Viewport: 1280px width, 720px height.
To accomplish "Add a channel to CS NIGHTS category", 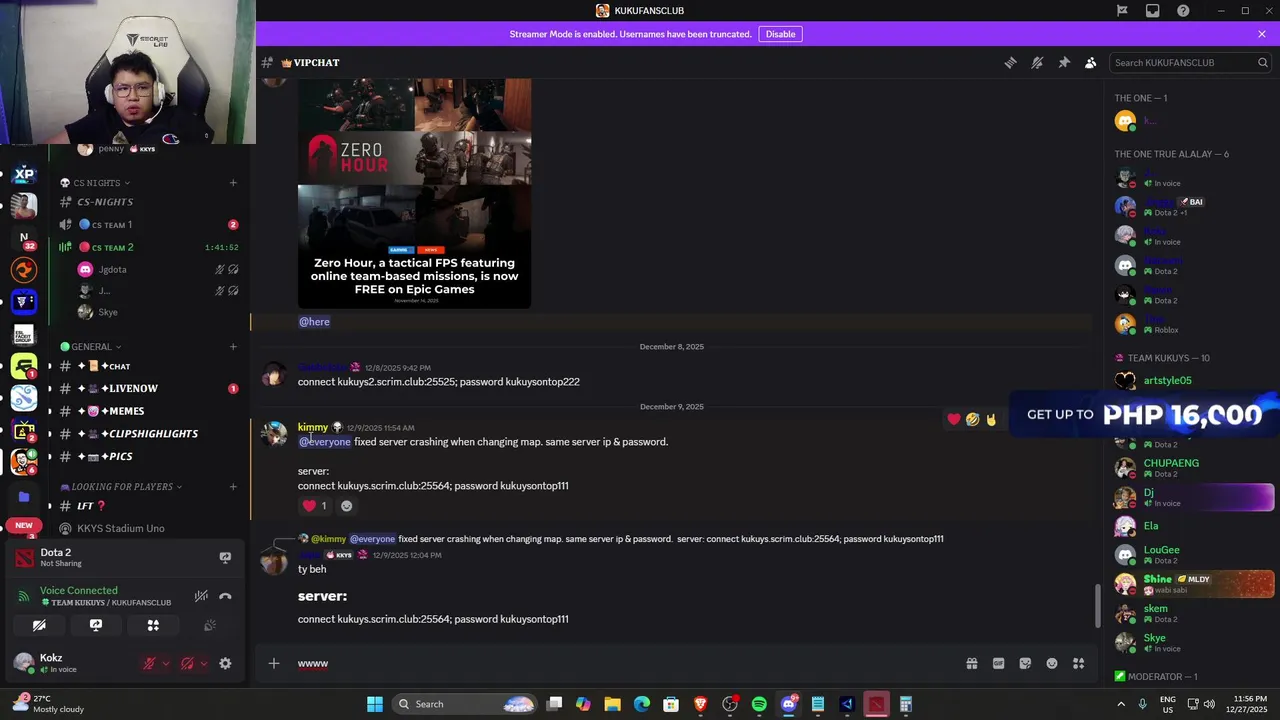I will pos(233,183).
